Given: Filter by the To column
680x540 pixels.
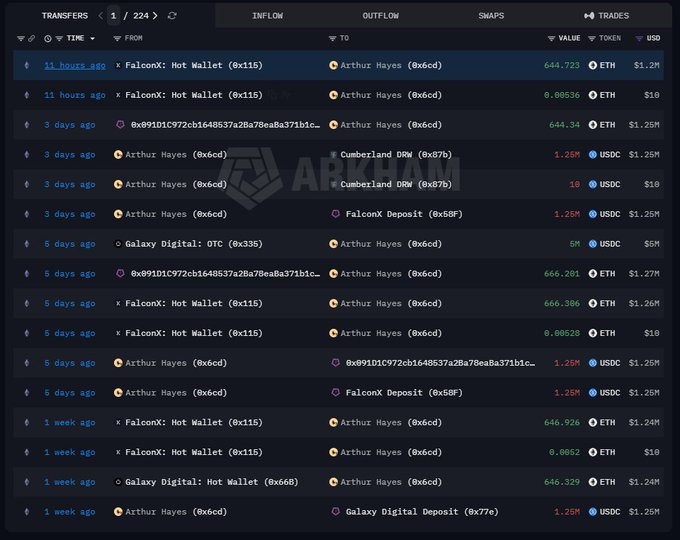Looking at the screenshot, I should point(332,39).
